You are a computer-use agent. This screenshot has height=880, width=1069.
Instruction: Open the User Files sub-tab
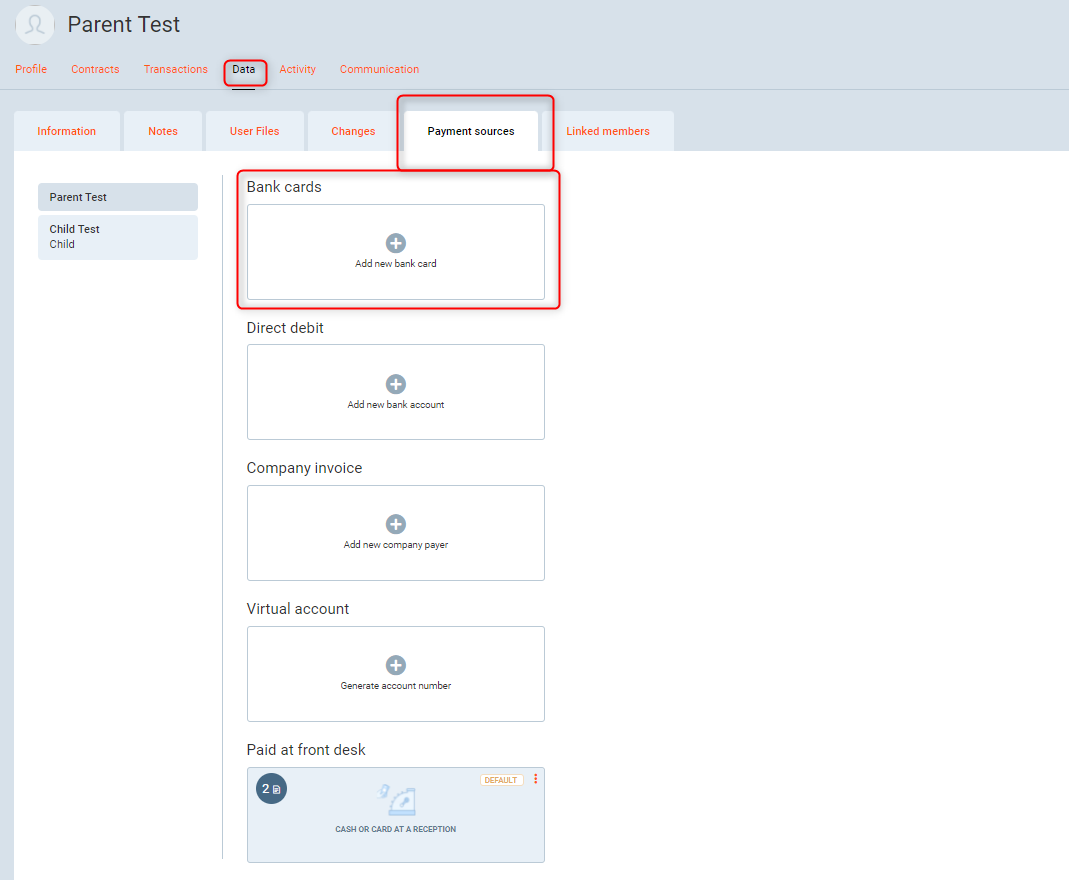(254, 131)
